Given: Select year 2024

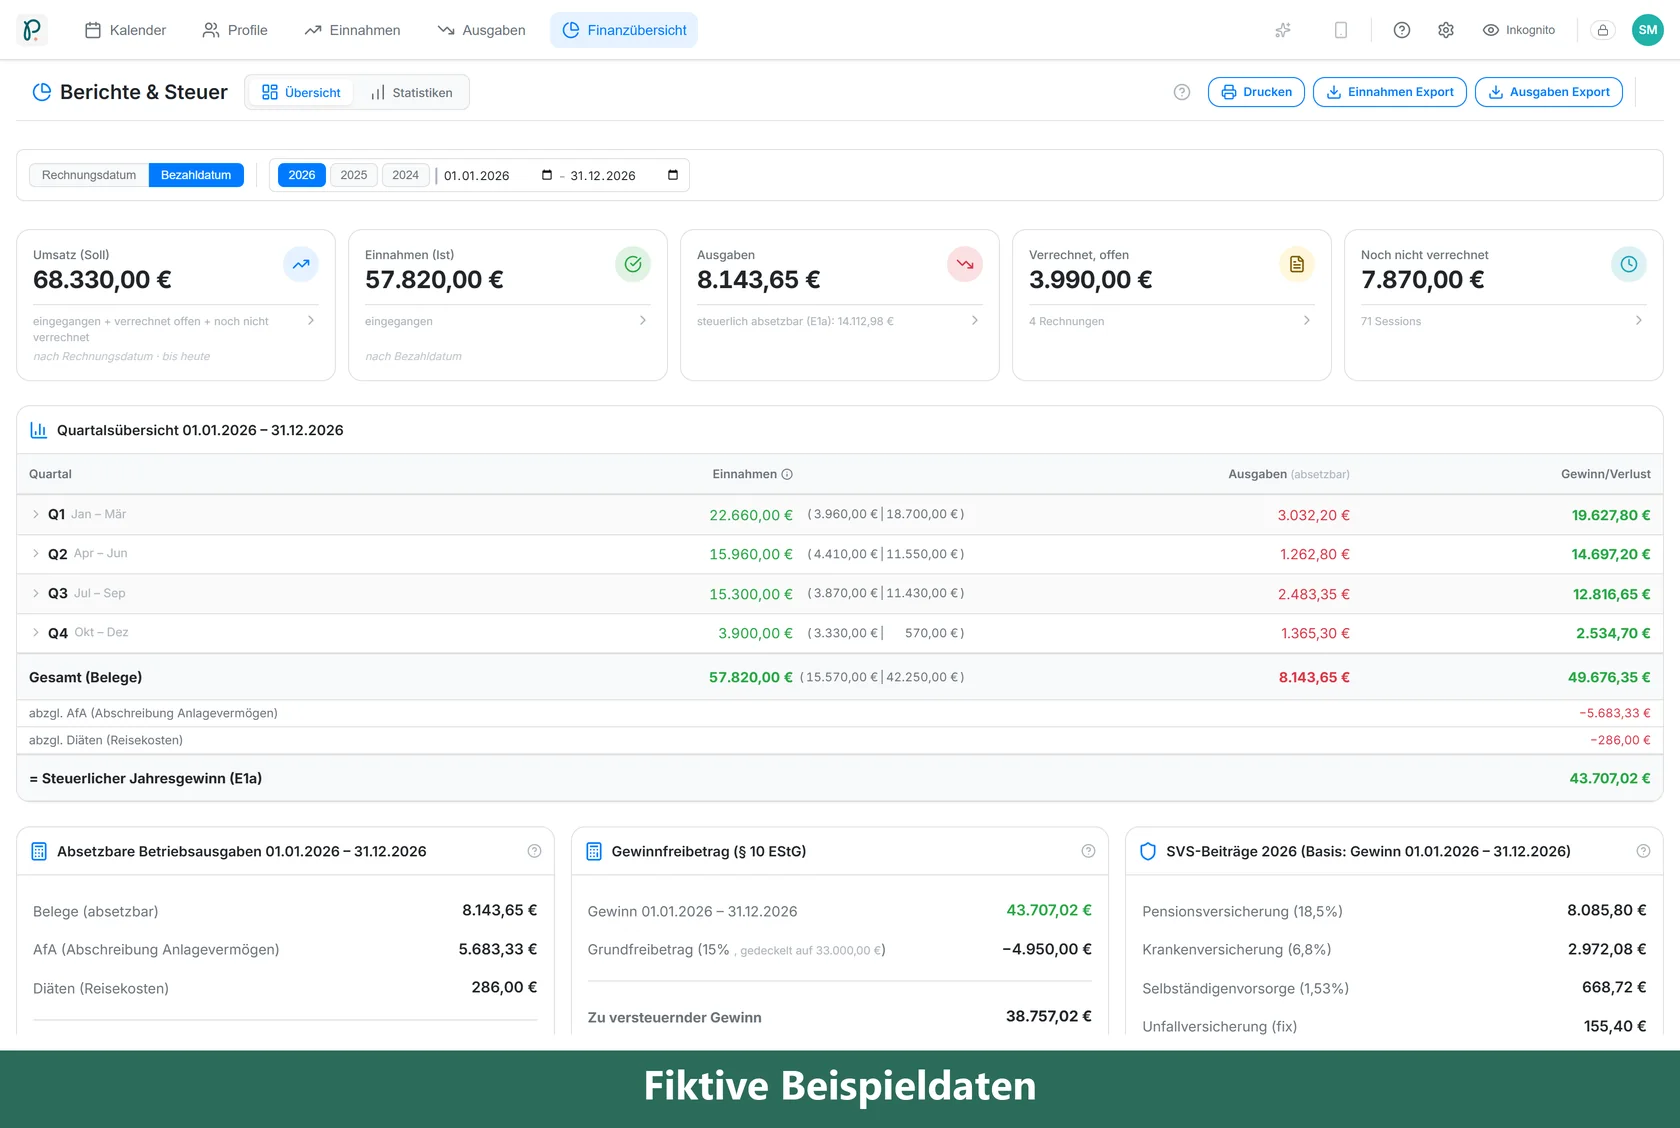Looking at the screenshot, I should (406, 175).
